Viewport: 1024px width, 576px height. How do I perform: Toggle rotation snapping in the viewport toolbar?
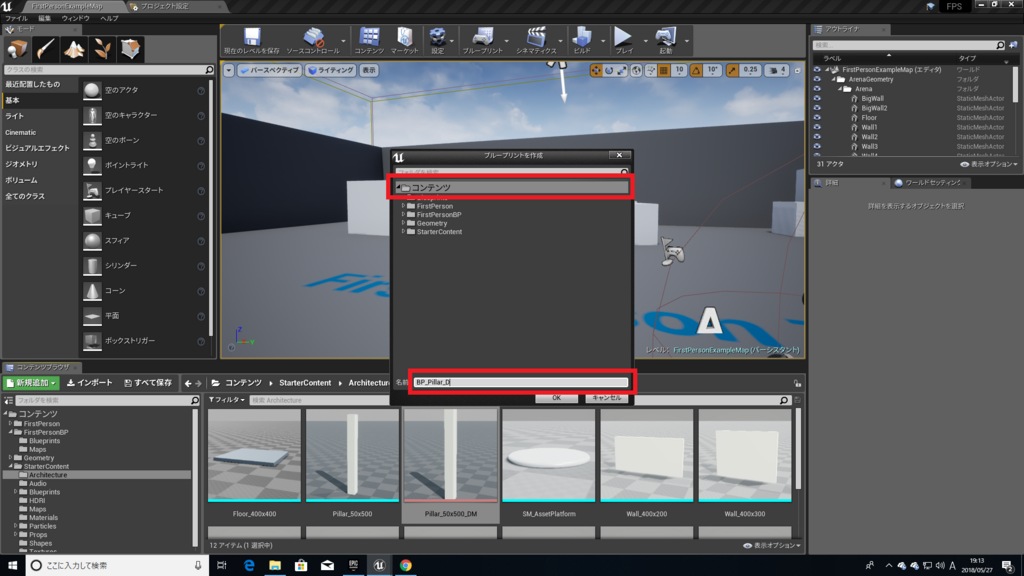click(x=696, y=71)
